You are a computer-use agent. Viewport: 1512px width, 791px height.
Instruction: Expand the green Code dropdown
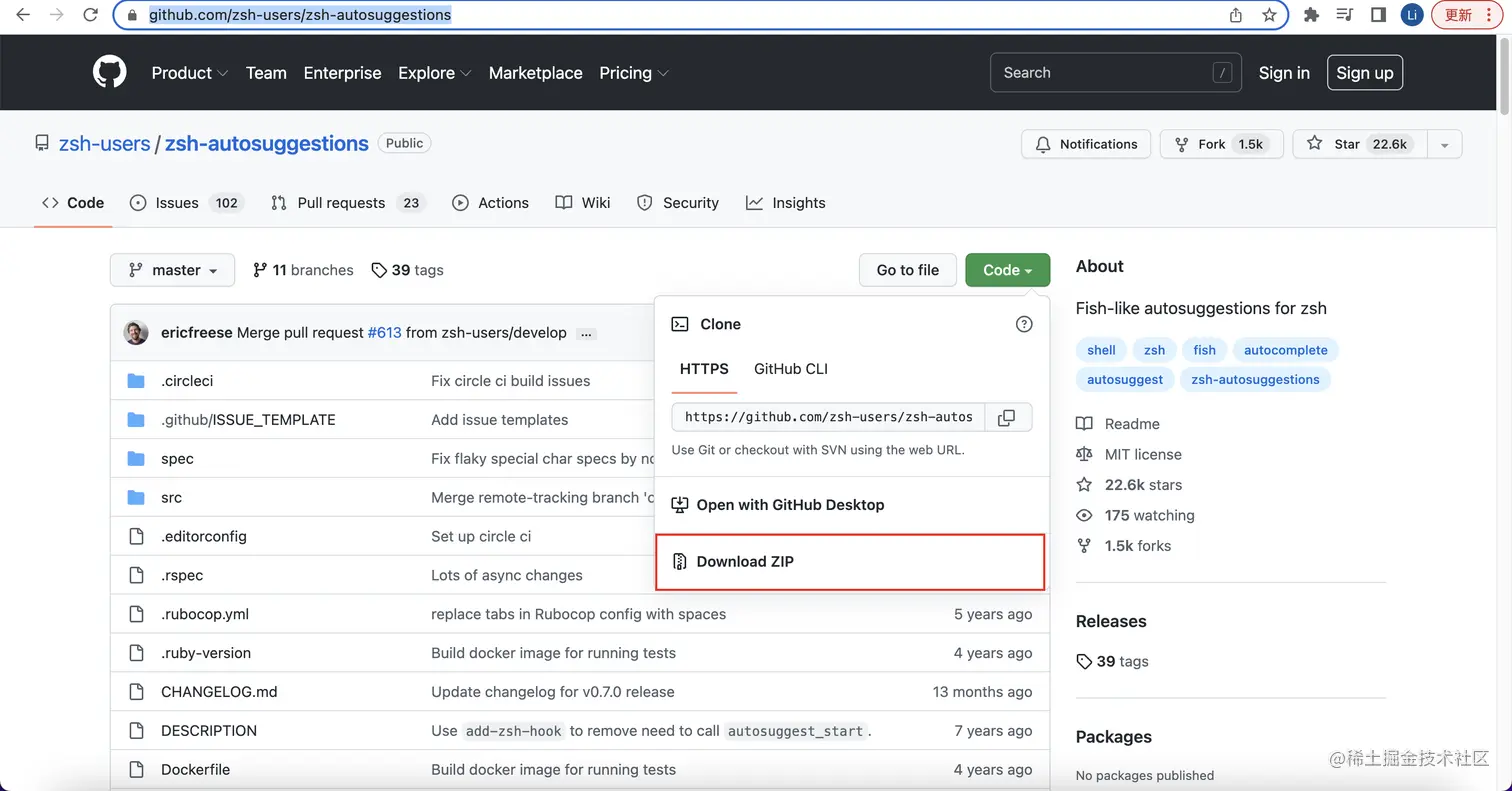coord(1007,270)
